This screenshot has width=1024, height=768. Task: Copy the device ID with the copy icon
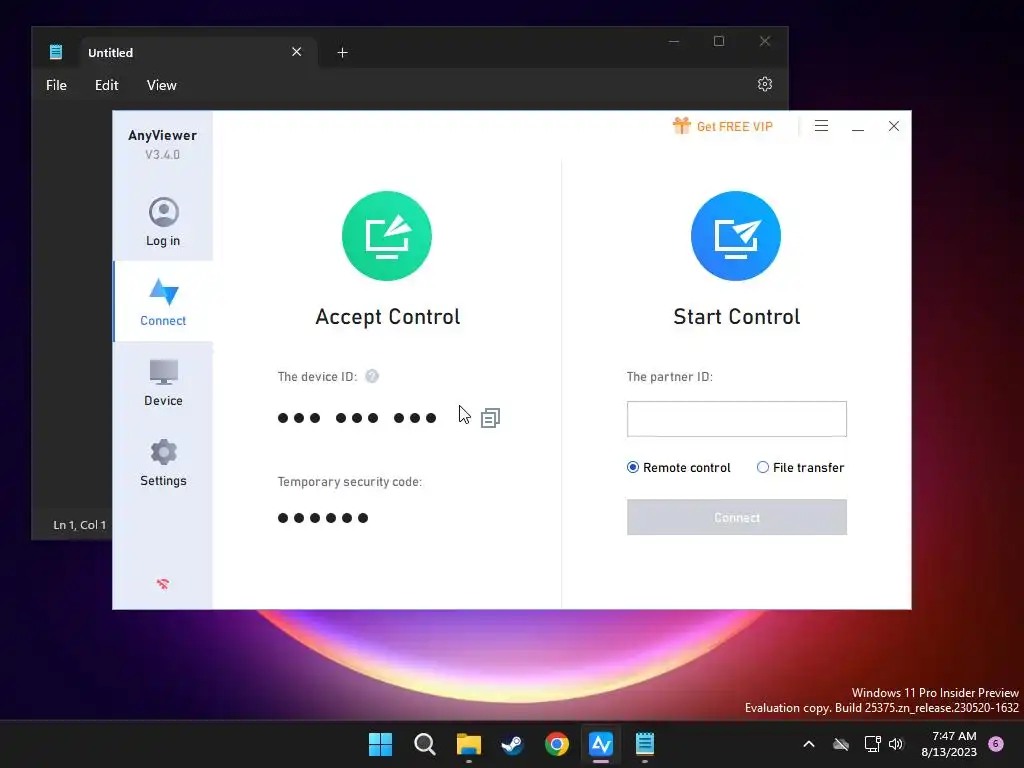490,418
